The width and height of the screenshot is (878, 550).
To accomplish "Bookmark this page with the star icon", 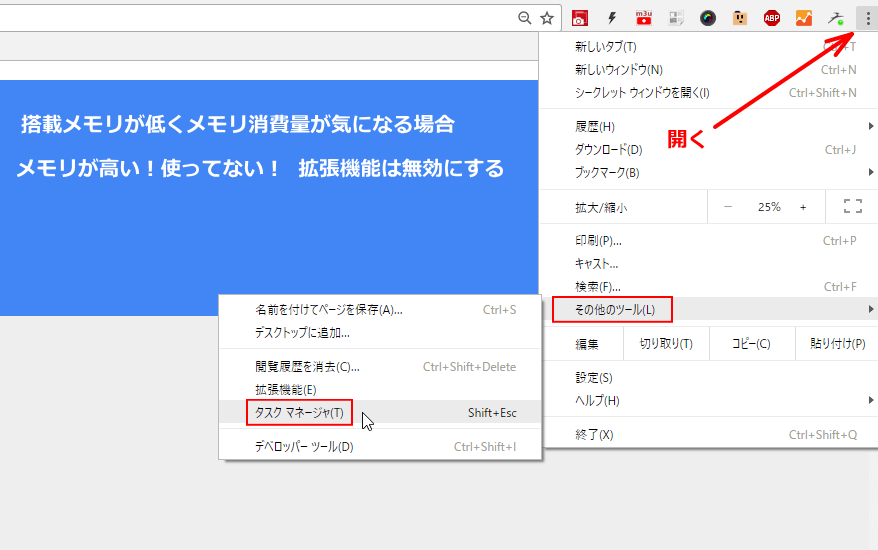I will (x=547, y=18).
